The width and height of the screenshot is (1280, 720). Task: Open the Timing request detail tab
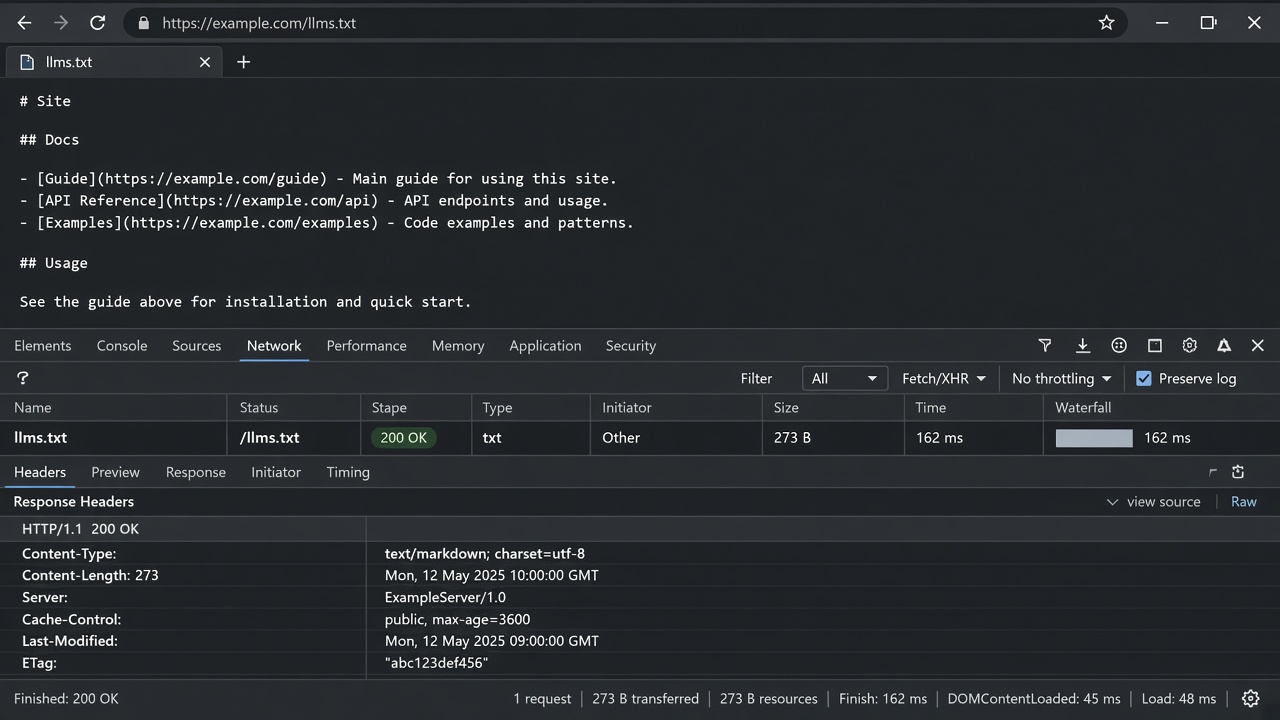(348, 472)
